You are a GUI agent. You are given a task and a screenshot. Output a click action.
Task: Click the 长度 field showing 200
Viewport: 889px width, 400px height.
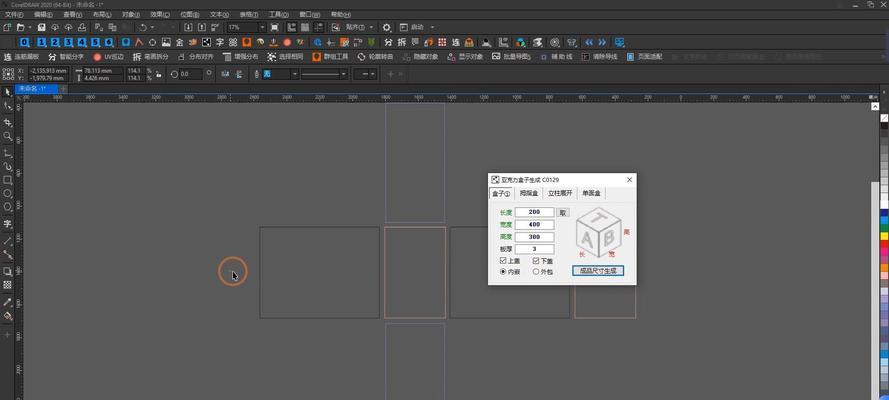534,212
